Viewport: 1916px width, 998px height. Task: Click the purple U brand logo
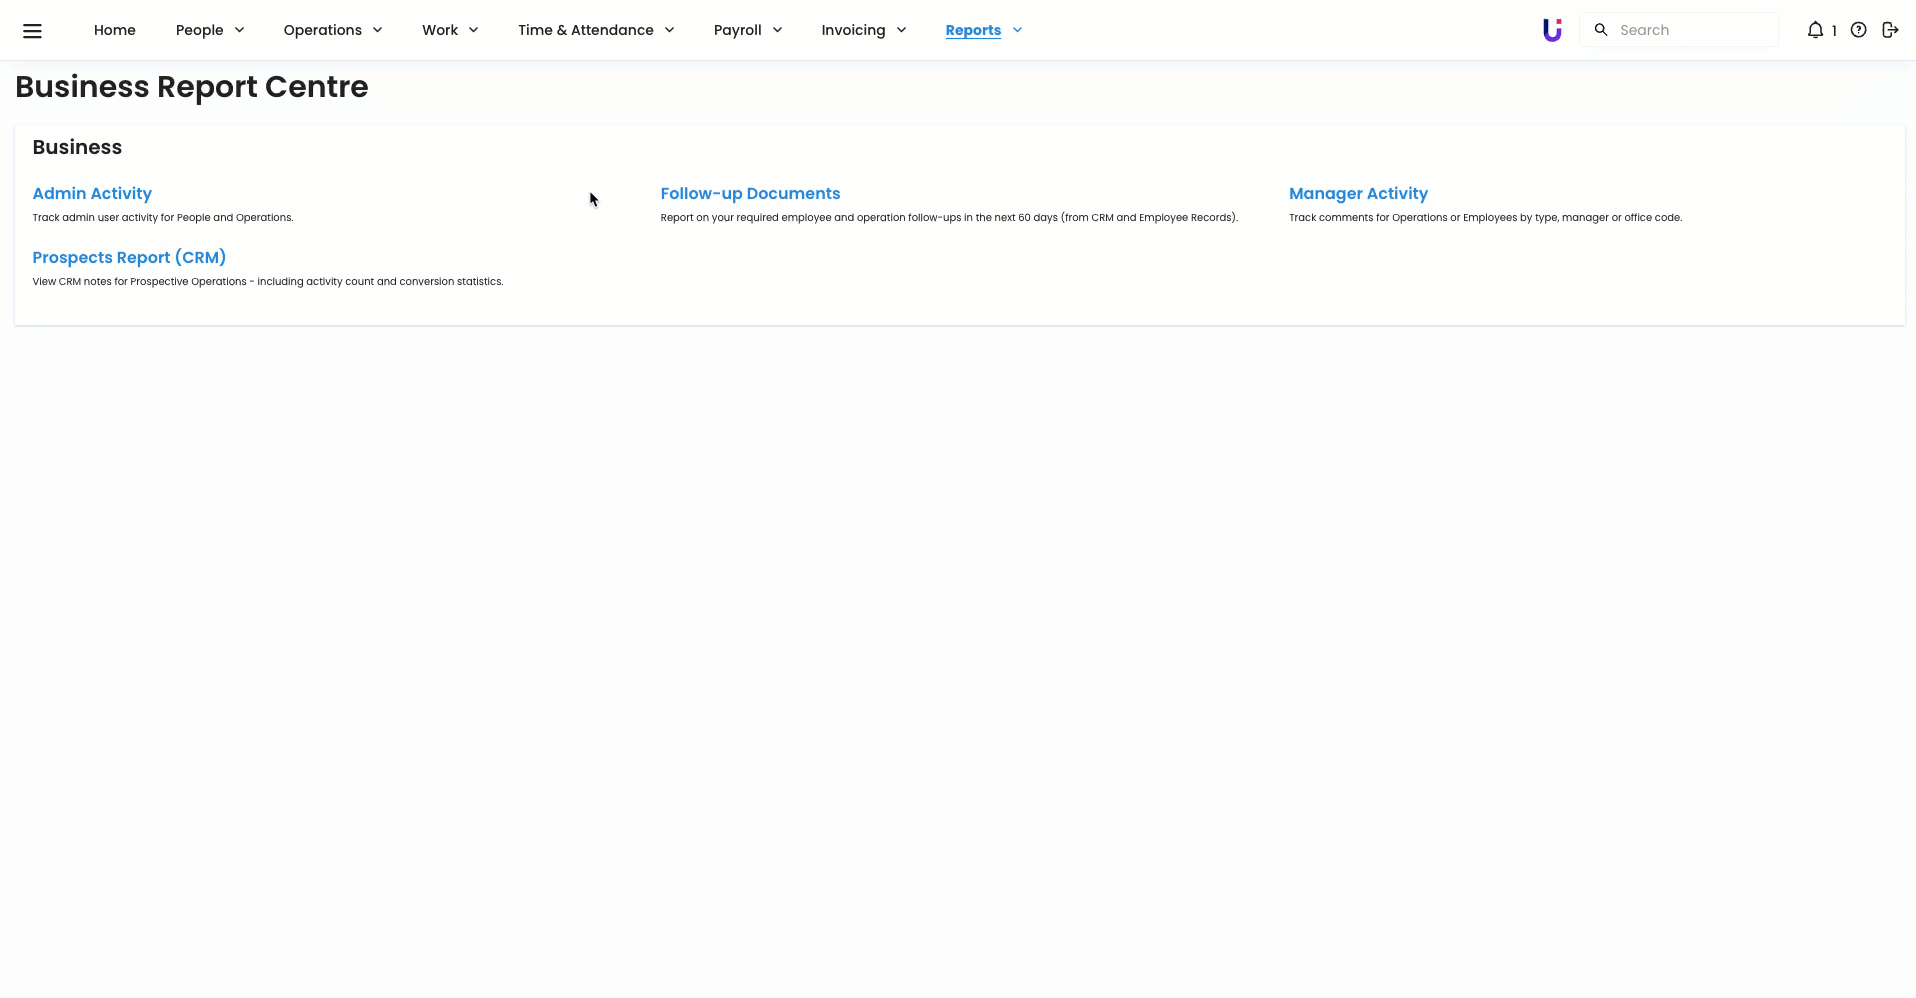[x=1552, y=30]
